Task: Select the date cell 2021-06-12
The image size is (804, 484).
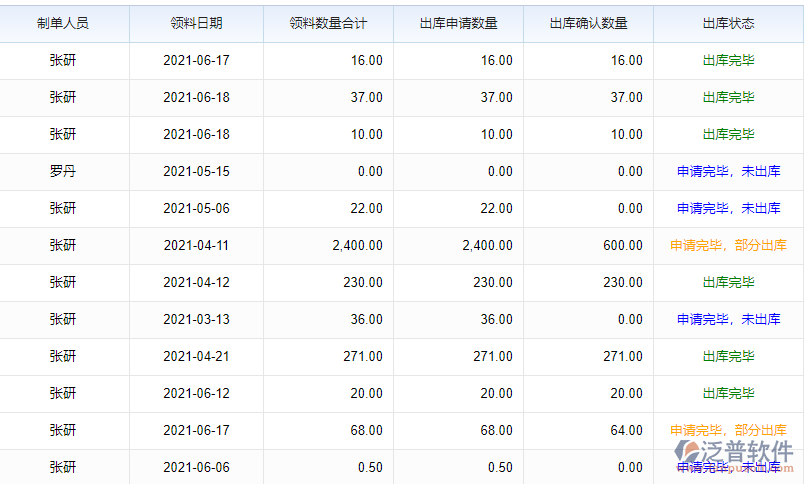Action: click(x=196, y=393)
